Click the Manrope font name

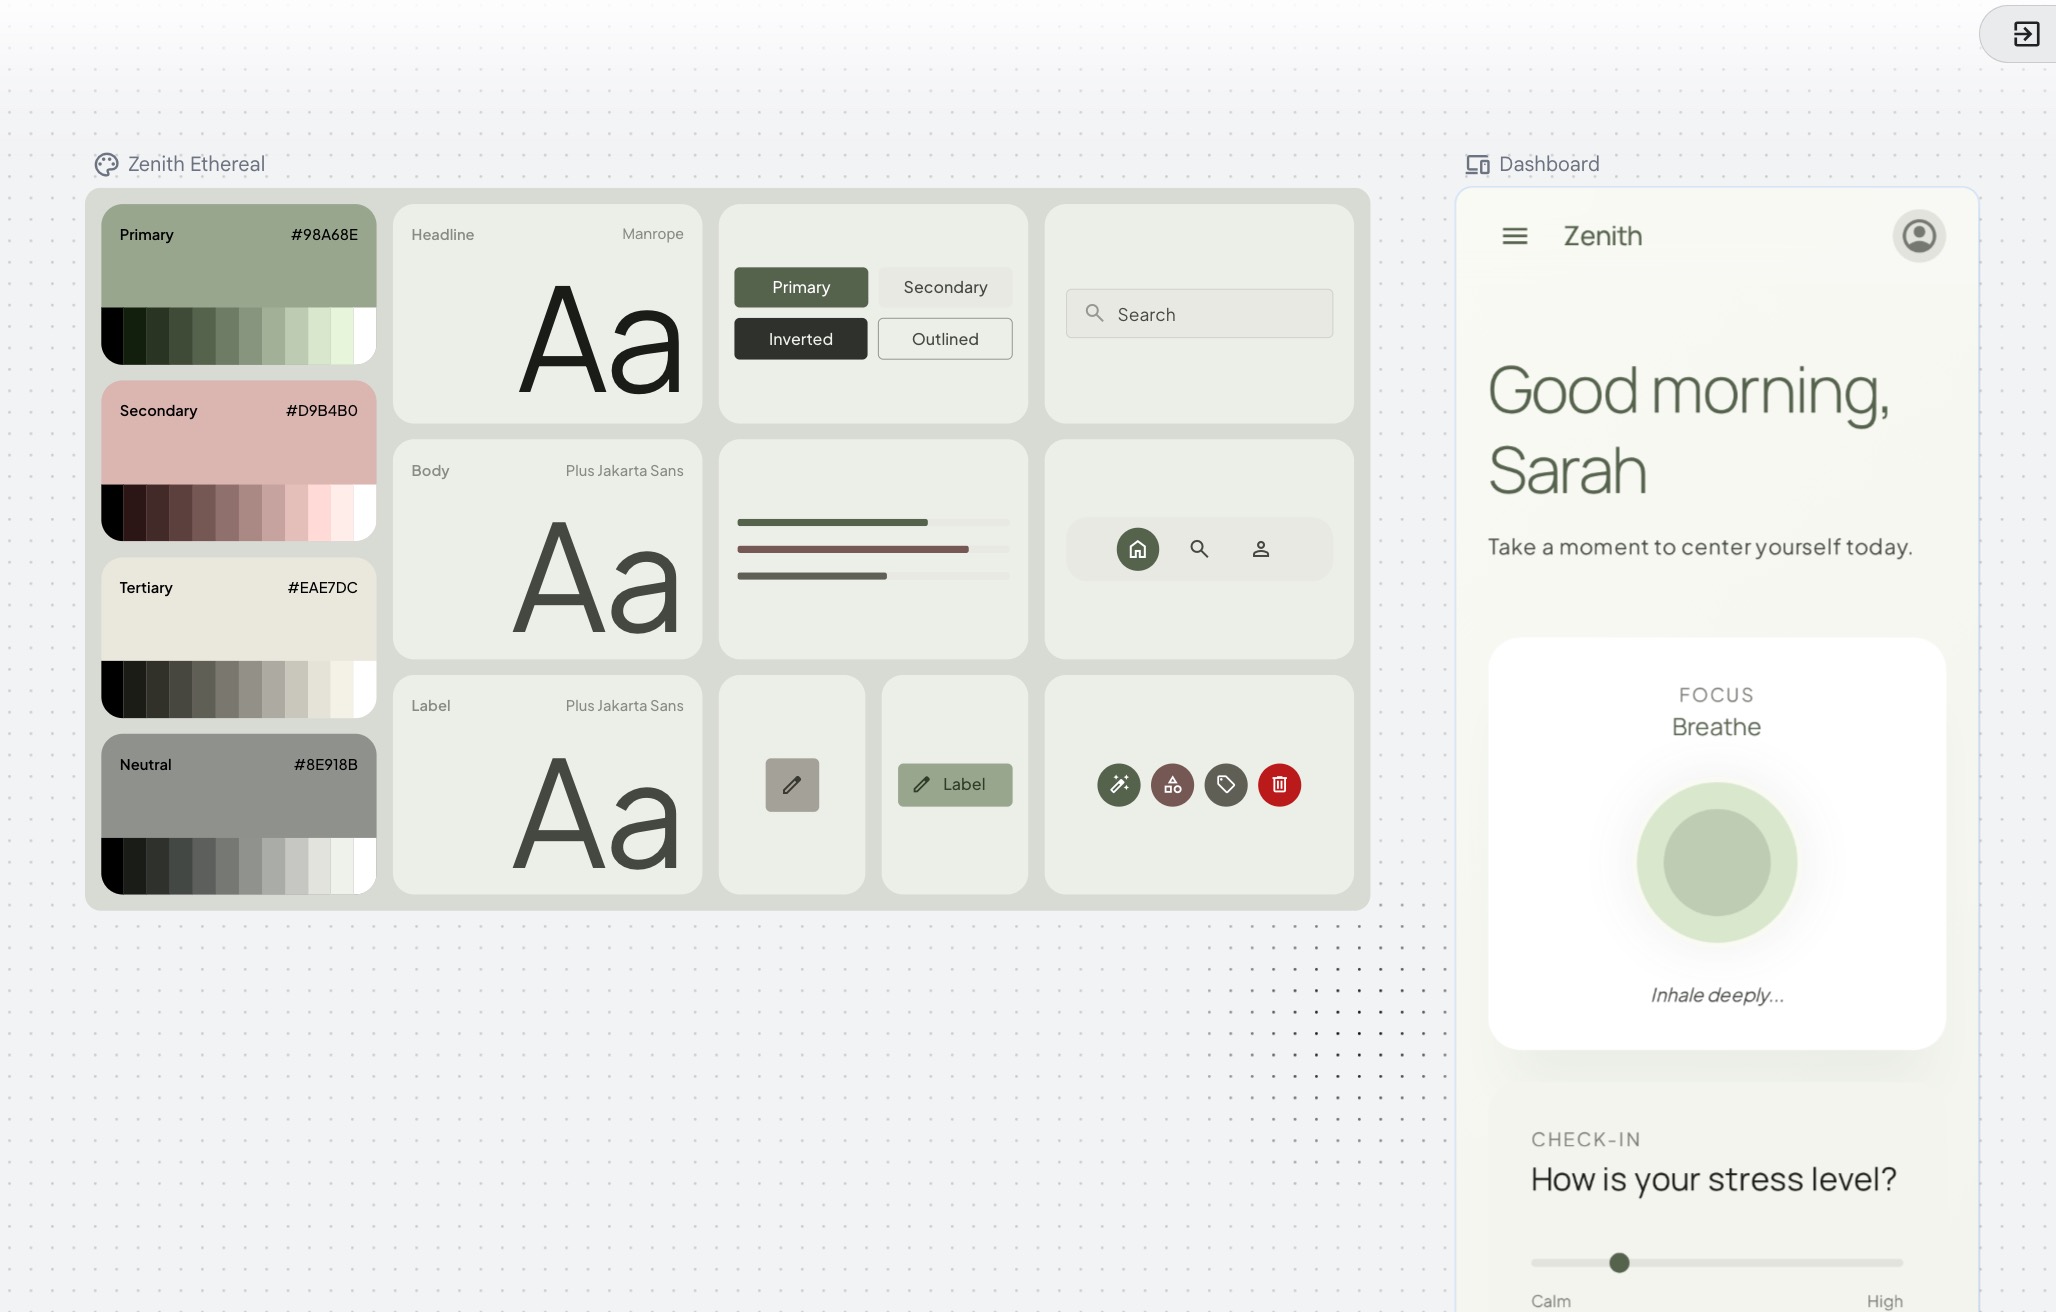(x=653, y=234)
